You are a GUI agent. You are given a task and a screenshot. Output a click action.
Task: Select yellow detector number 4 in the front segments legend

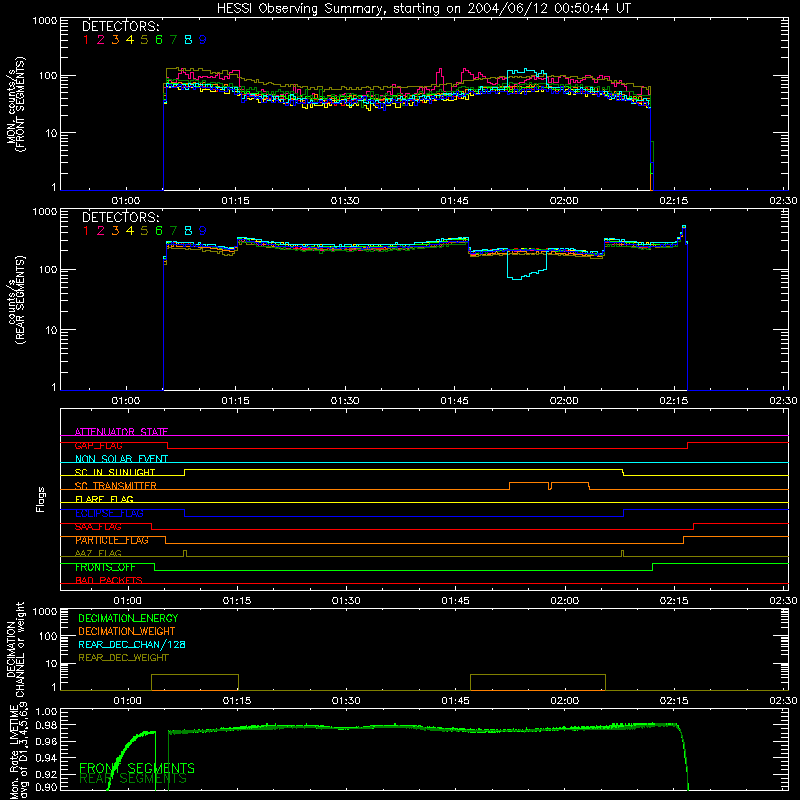(x=130, y=39)
